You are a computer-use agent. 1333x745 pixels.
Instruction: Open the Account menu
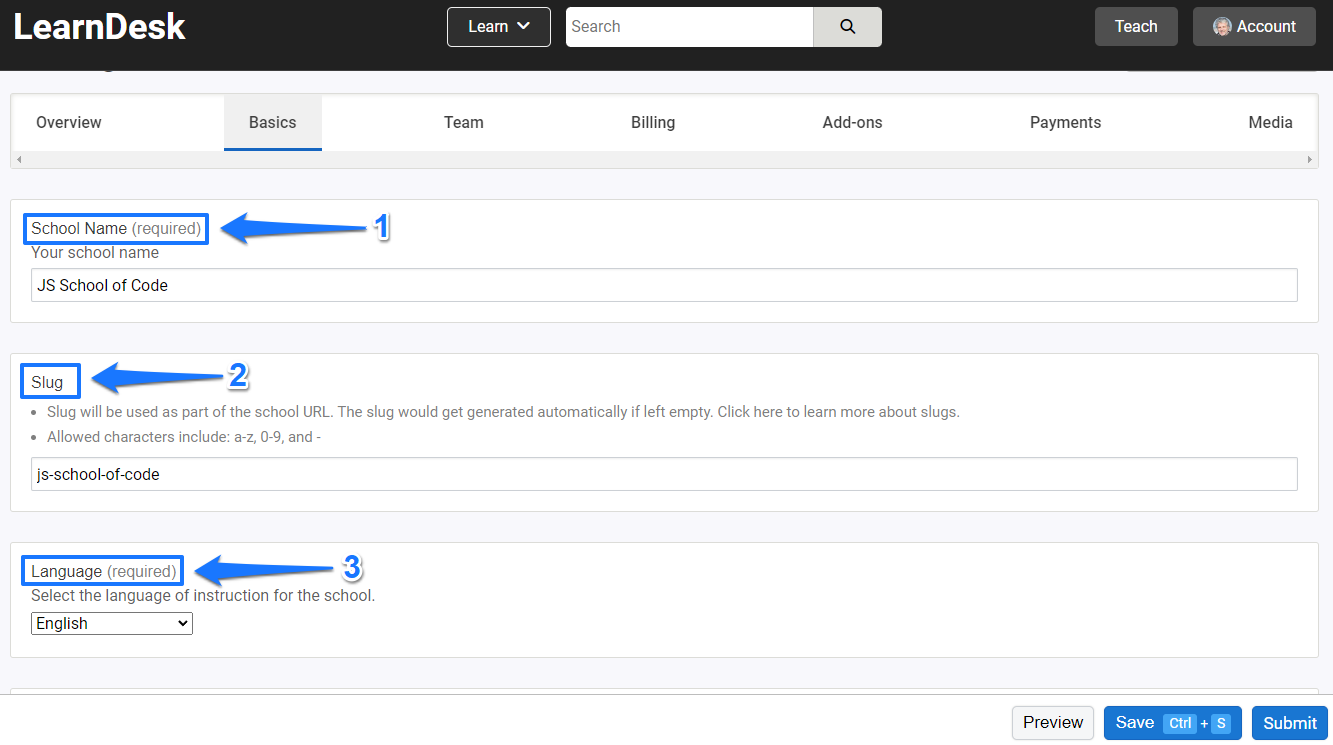(1254, 27)
